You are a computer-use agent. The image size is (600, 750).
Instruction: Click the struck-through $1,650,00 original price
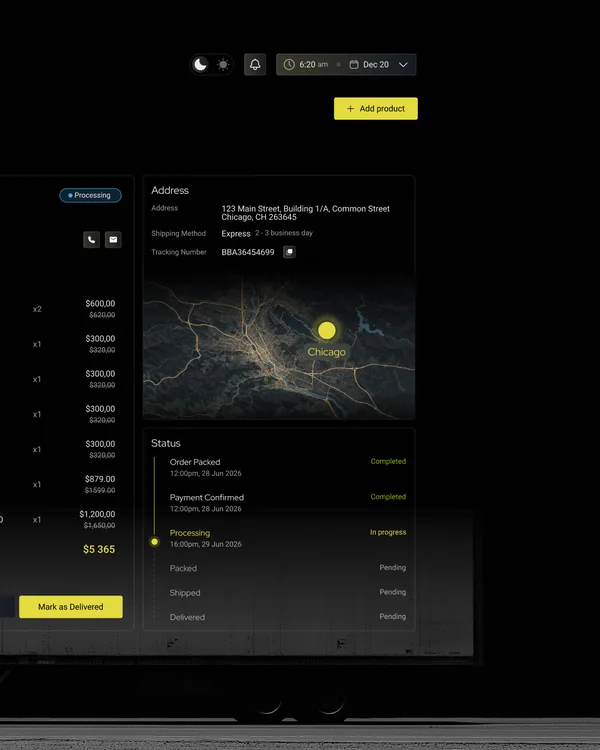point(100,525)
